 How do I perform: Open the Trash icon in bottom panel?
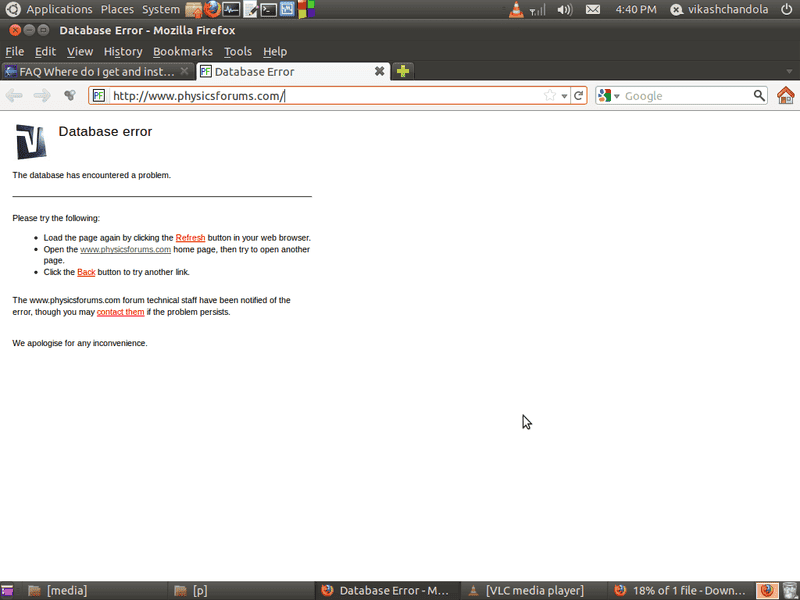pyautogui.click(x=790, y=591)
